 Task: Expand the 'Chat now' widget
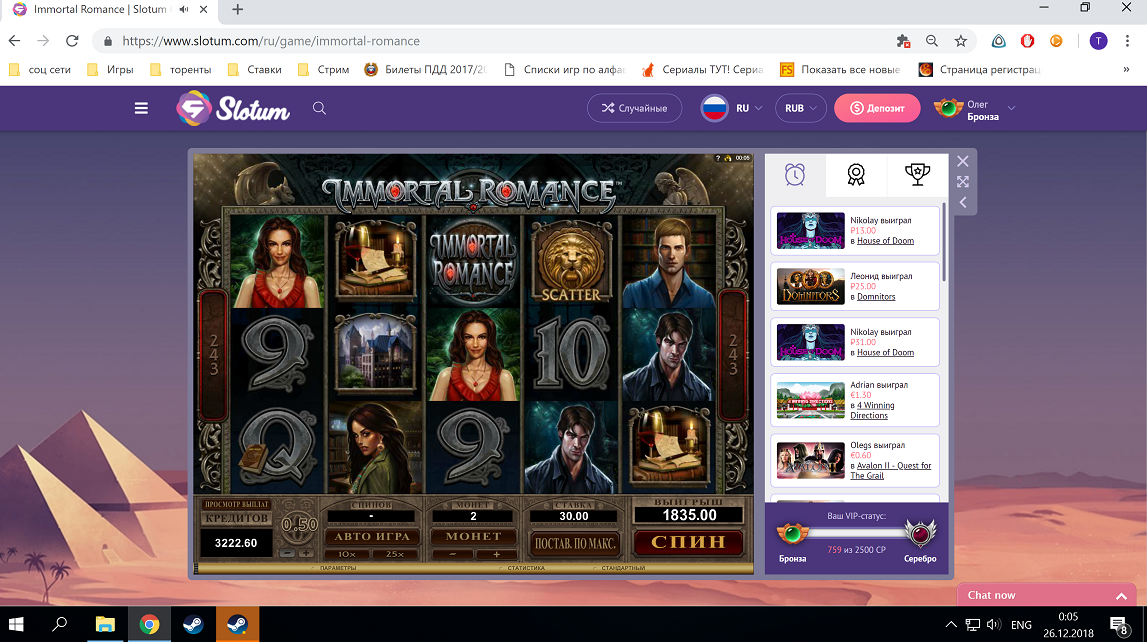pyautogui.click(x=1048, y=595)
